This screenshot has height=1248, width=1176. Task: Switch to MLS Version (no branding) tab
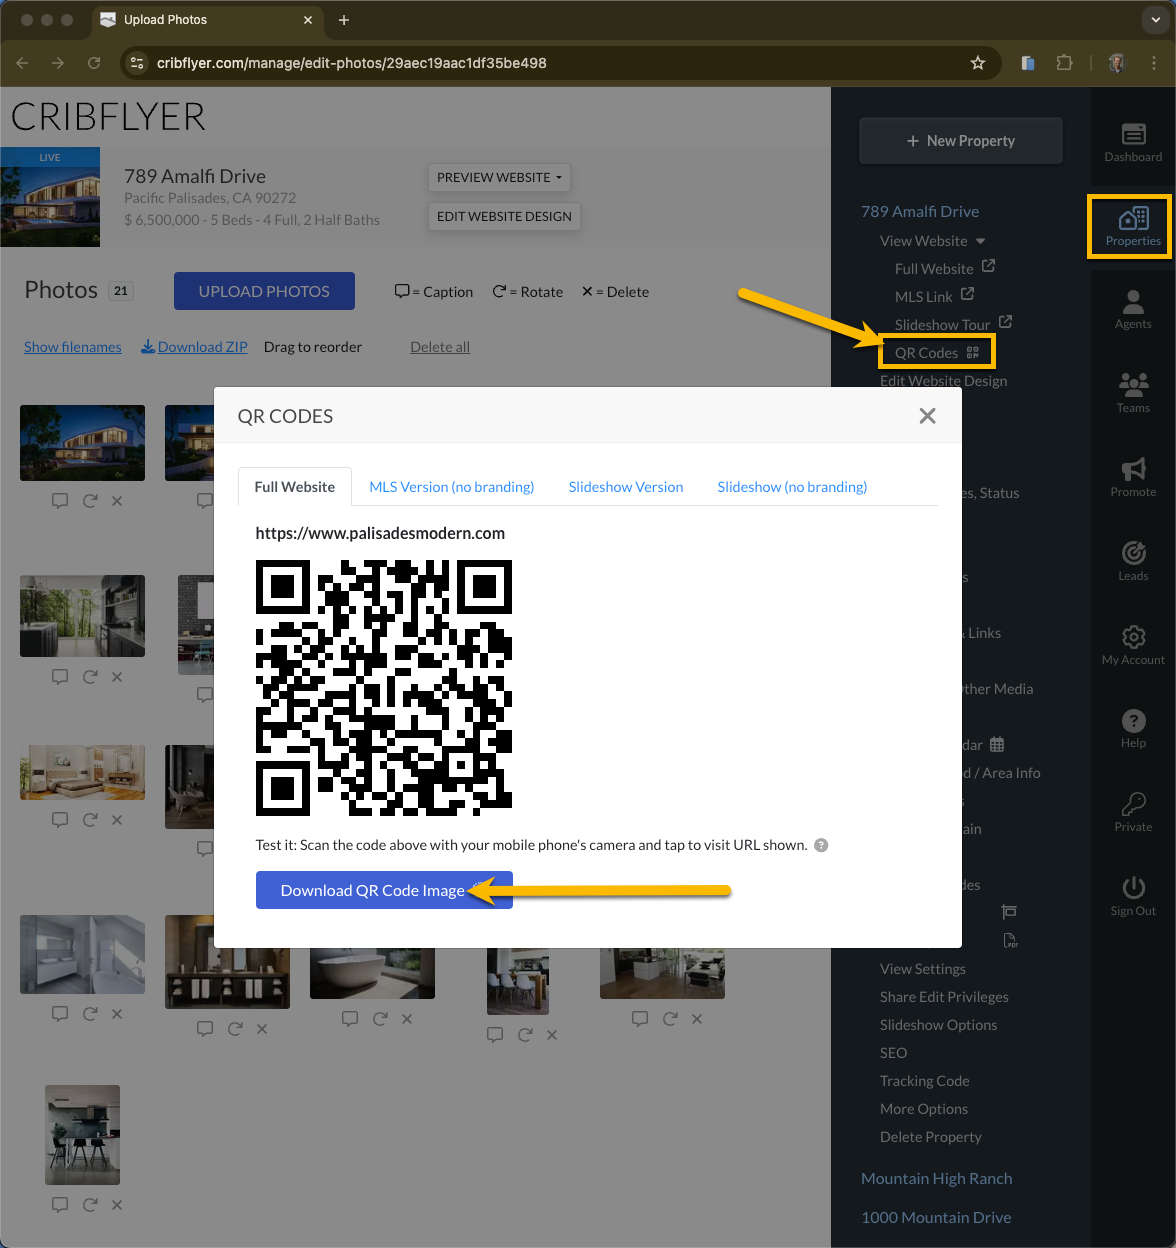point(452,487)
